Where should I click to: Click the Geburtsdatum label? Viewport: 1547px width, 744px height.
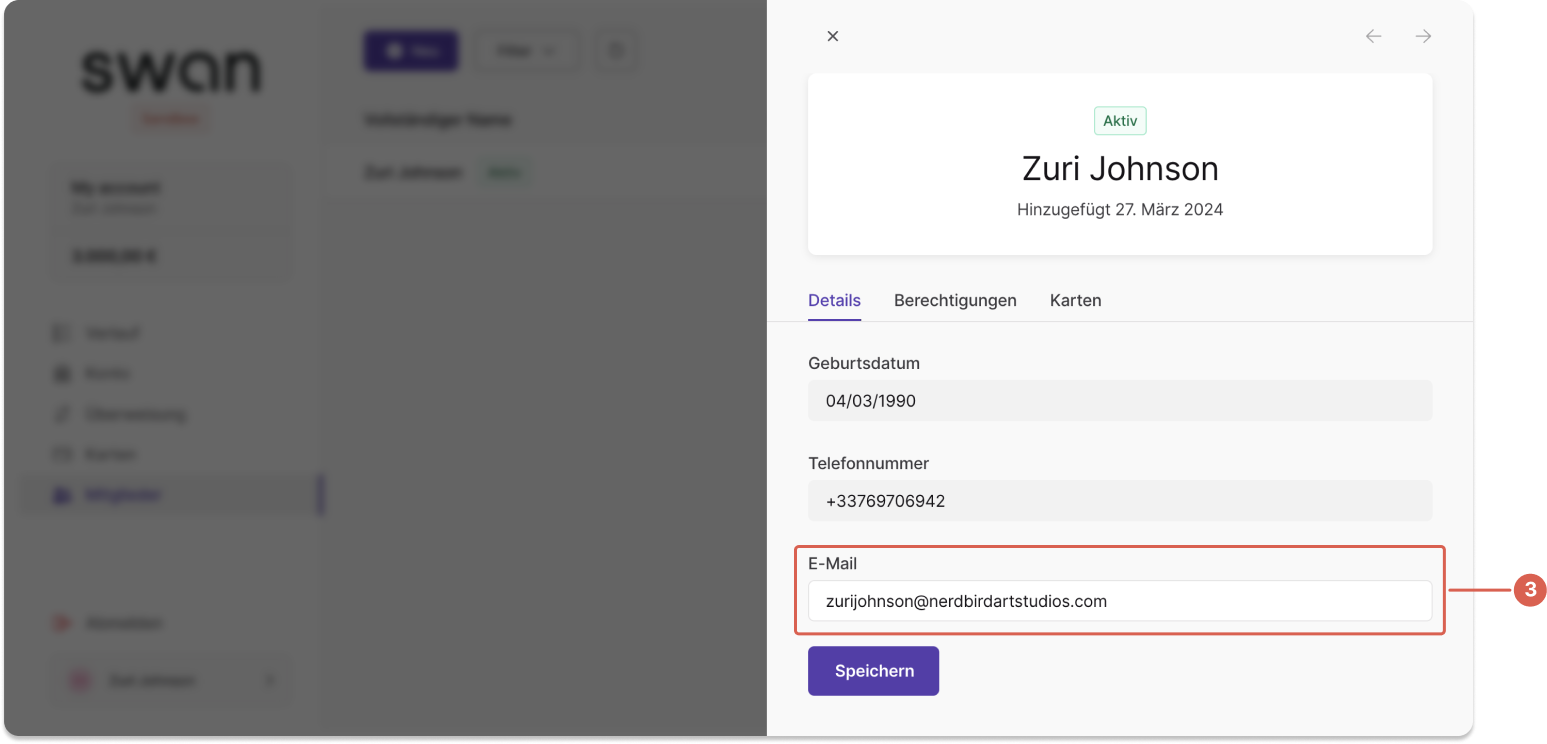[864, 363]
